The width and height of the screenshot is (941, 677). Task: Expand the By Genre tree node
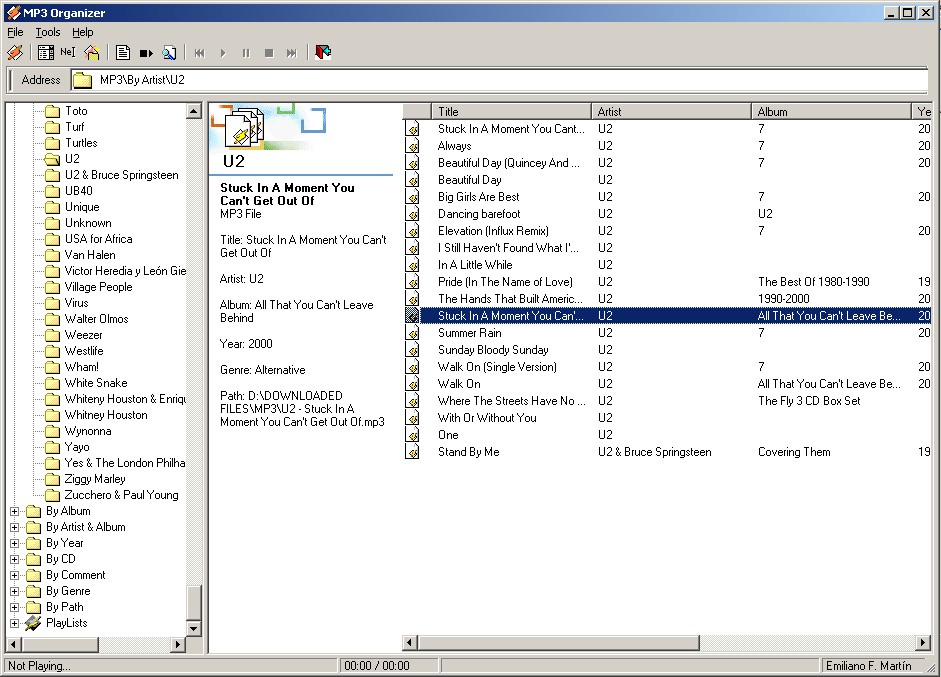[x=15, y=591]
